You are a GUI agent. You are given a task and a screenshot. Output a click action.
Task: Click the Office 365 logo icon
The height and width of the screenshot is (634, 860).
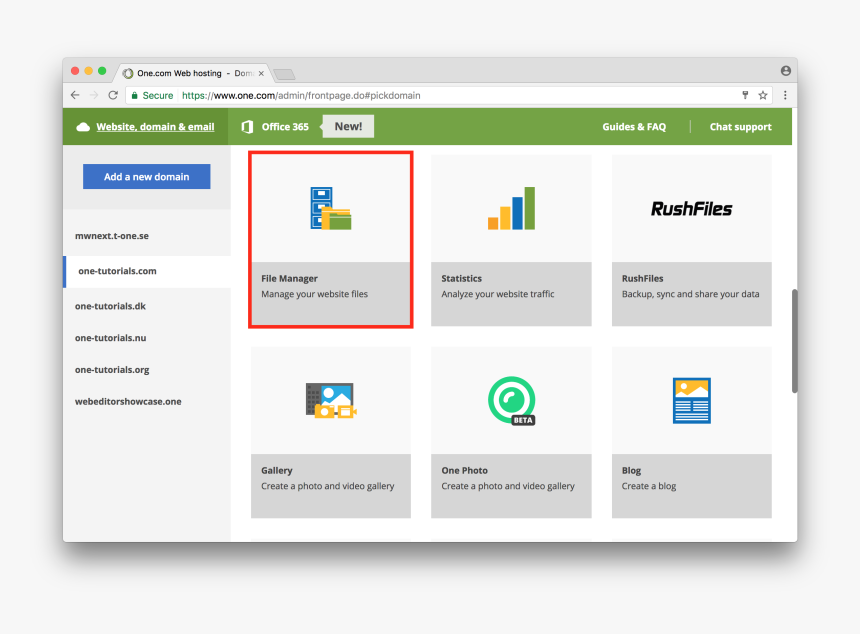(247, 127)
